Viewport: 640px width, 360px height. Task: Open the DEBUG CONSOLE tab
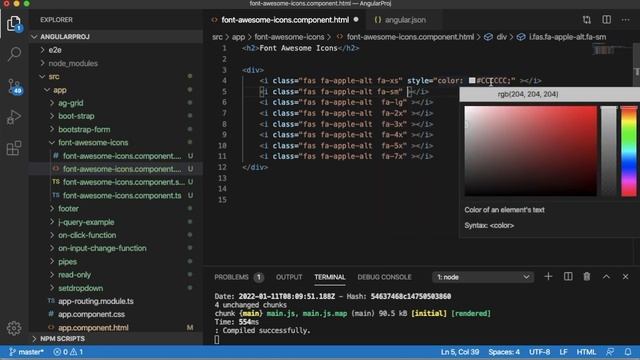tap(384, 277)
